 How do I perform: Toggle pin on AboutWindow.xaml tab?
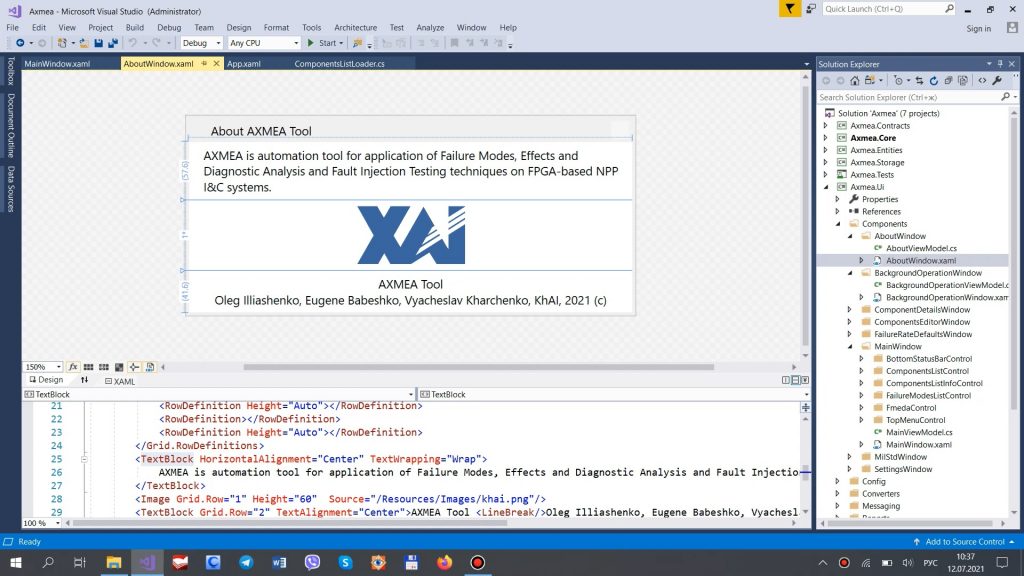click(x=204, y=63)
